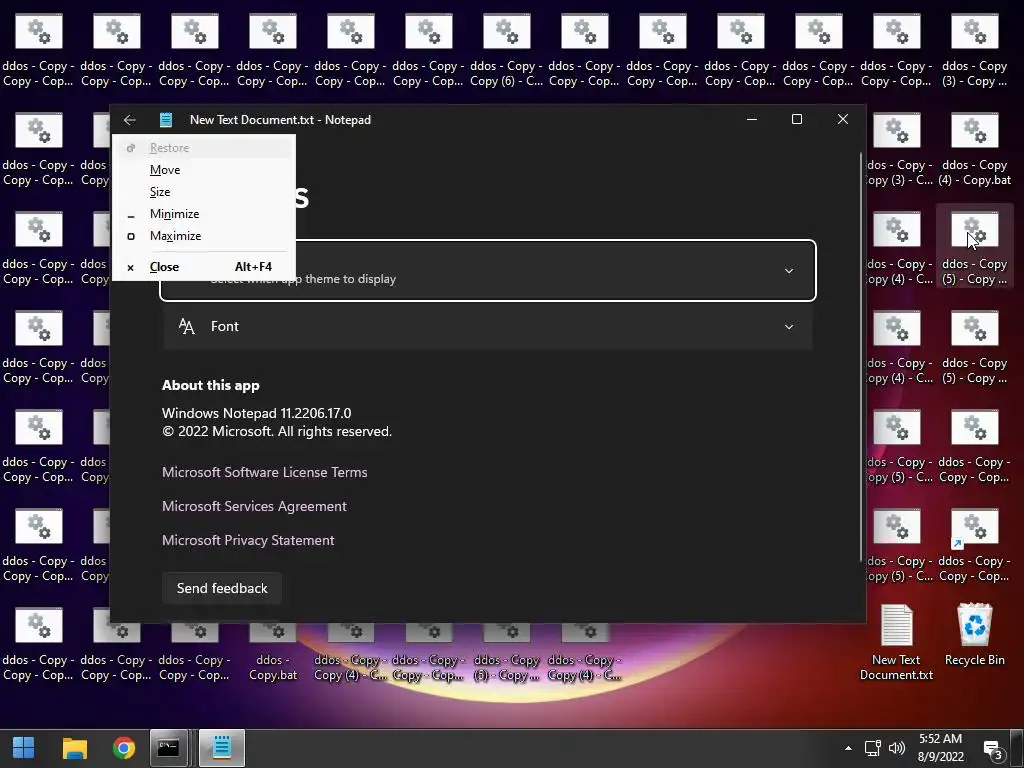Open Microsoft Software License Terms link
This screenshot has width=1024, height=768.
(x=264, y=472)
